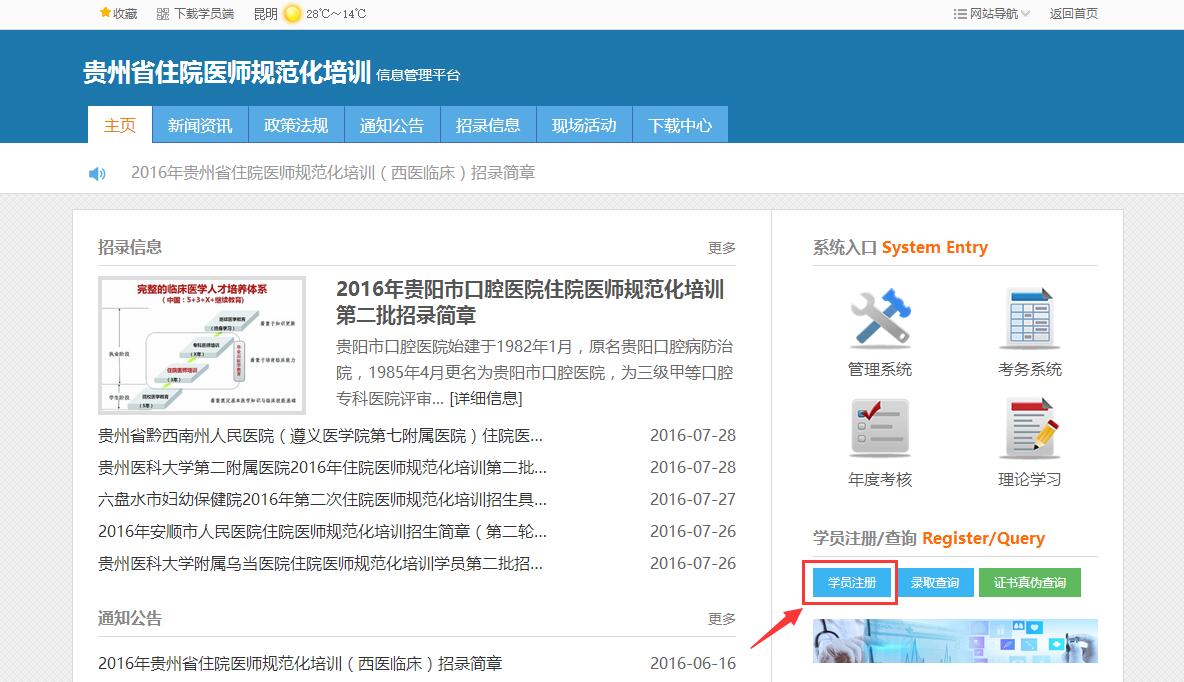Click the speaker announcement icon
This screenshot has width=1184, height=682.
coord(97,174)
